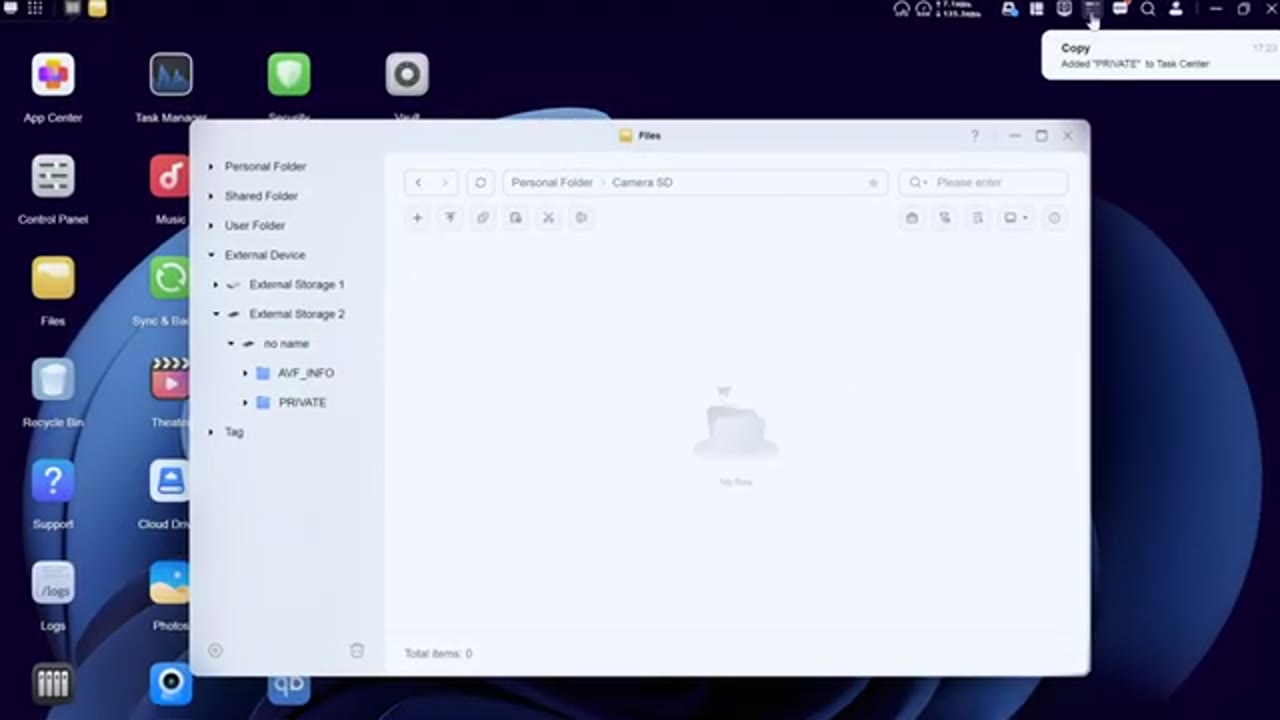Image resolution: width=1280 pixels, height=720 pixels.
Task: Go forward with the next-folder arrow
Action: [445, 183]
